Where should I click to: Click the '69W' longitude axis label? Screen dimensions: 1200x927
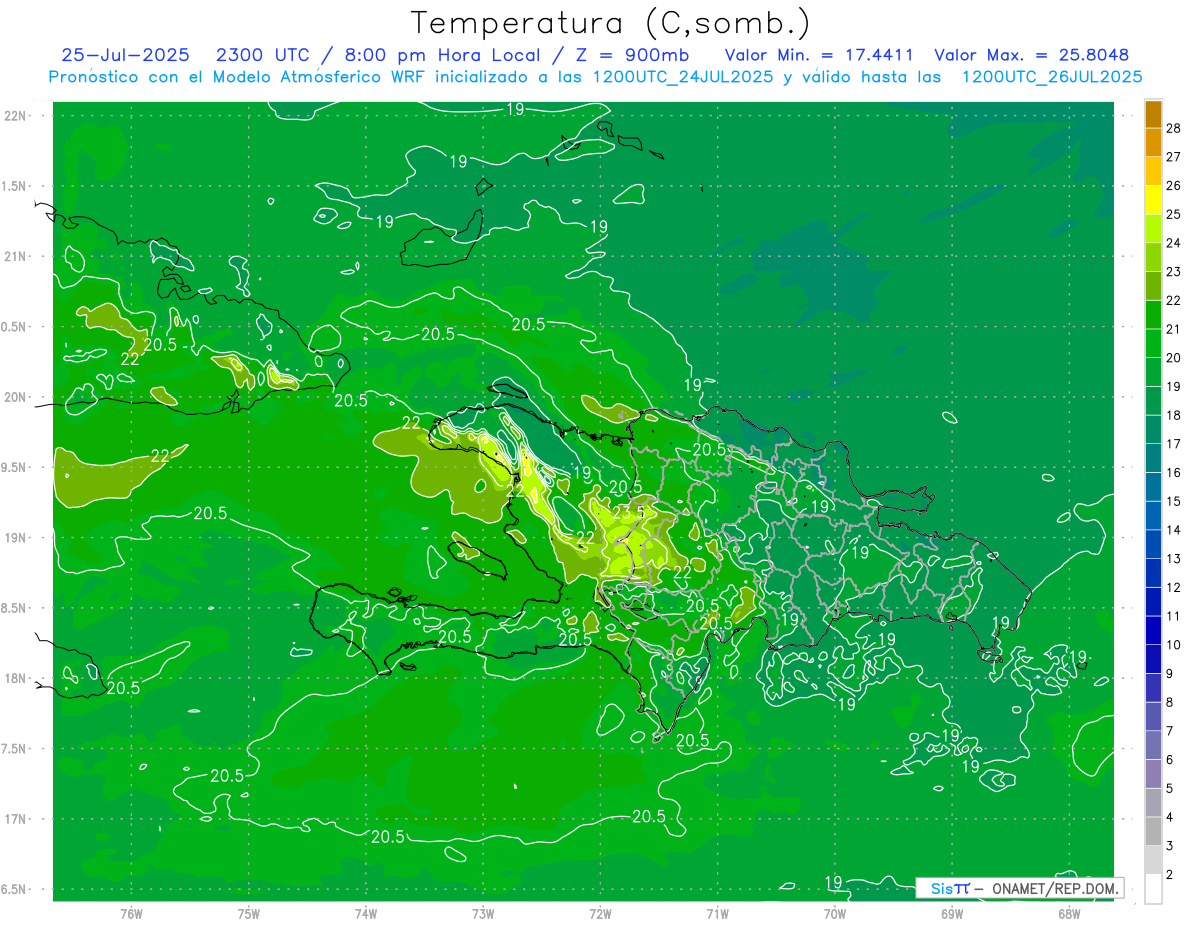952,914
